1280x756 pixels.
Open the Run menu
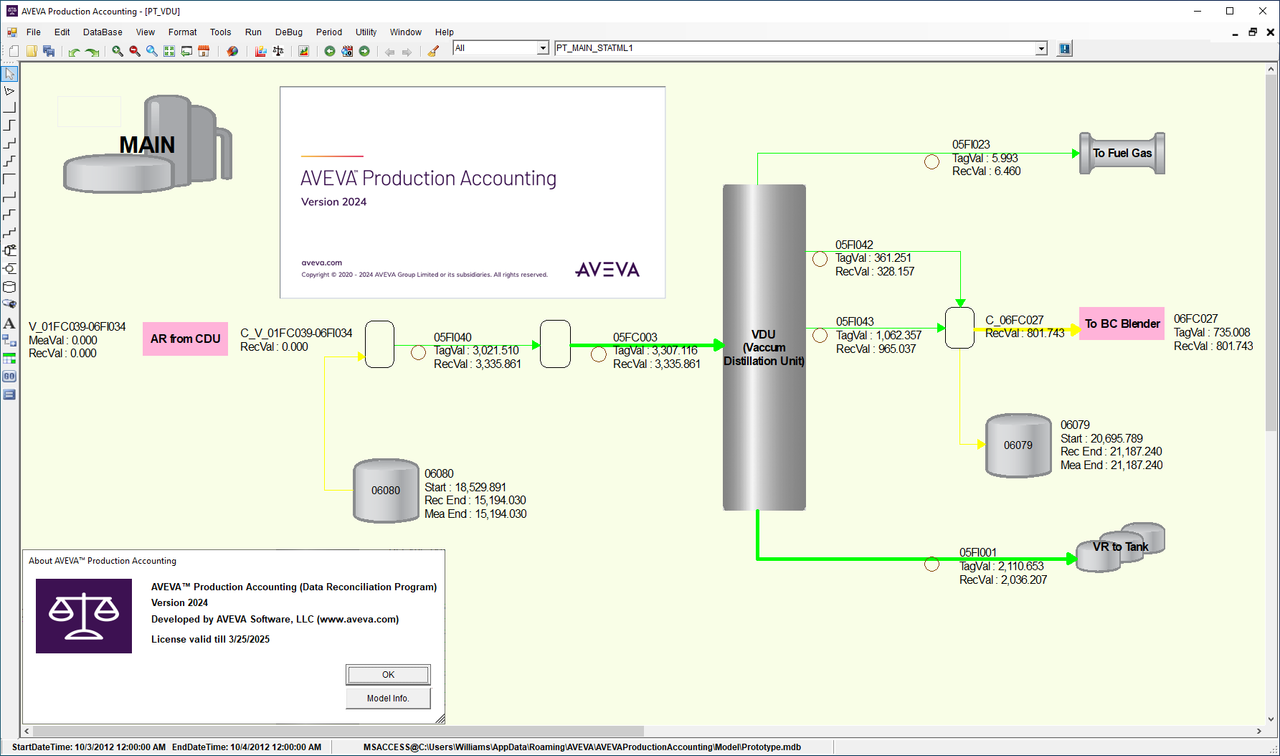point(253,32)
